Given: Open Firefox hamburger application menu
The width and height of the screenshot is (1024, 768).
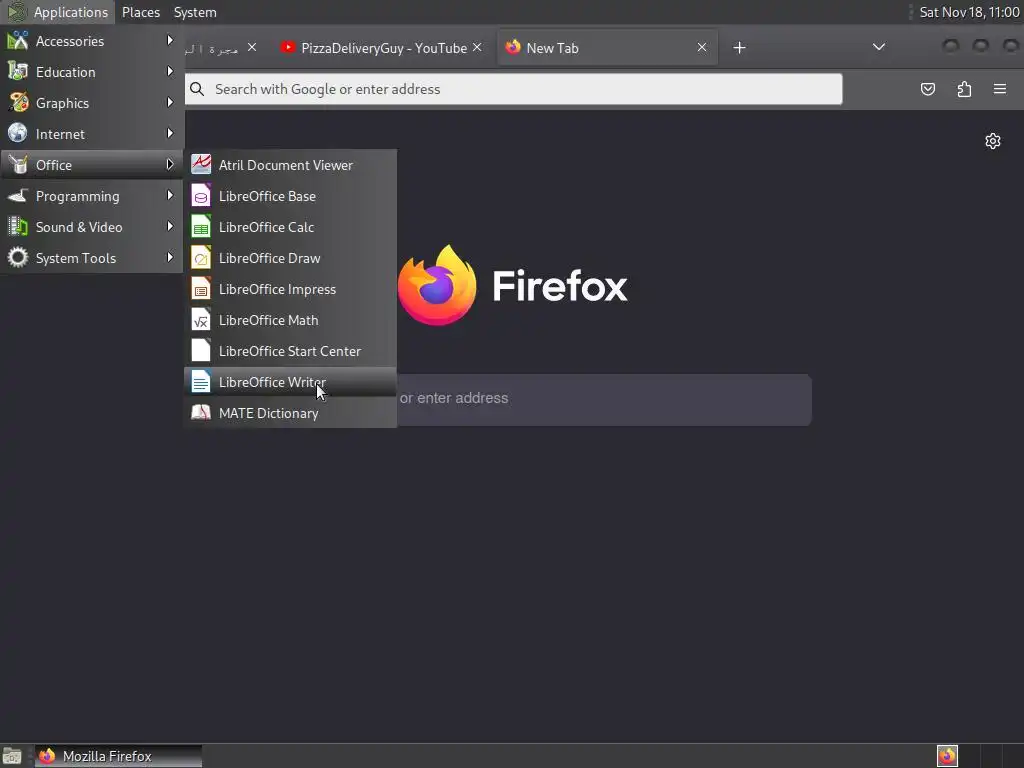Looking at the screenshot, I should pyautogui.click(x=1000, y=89).
